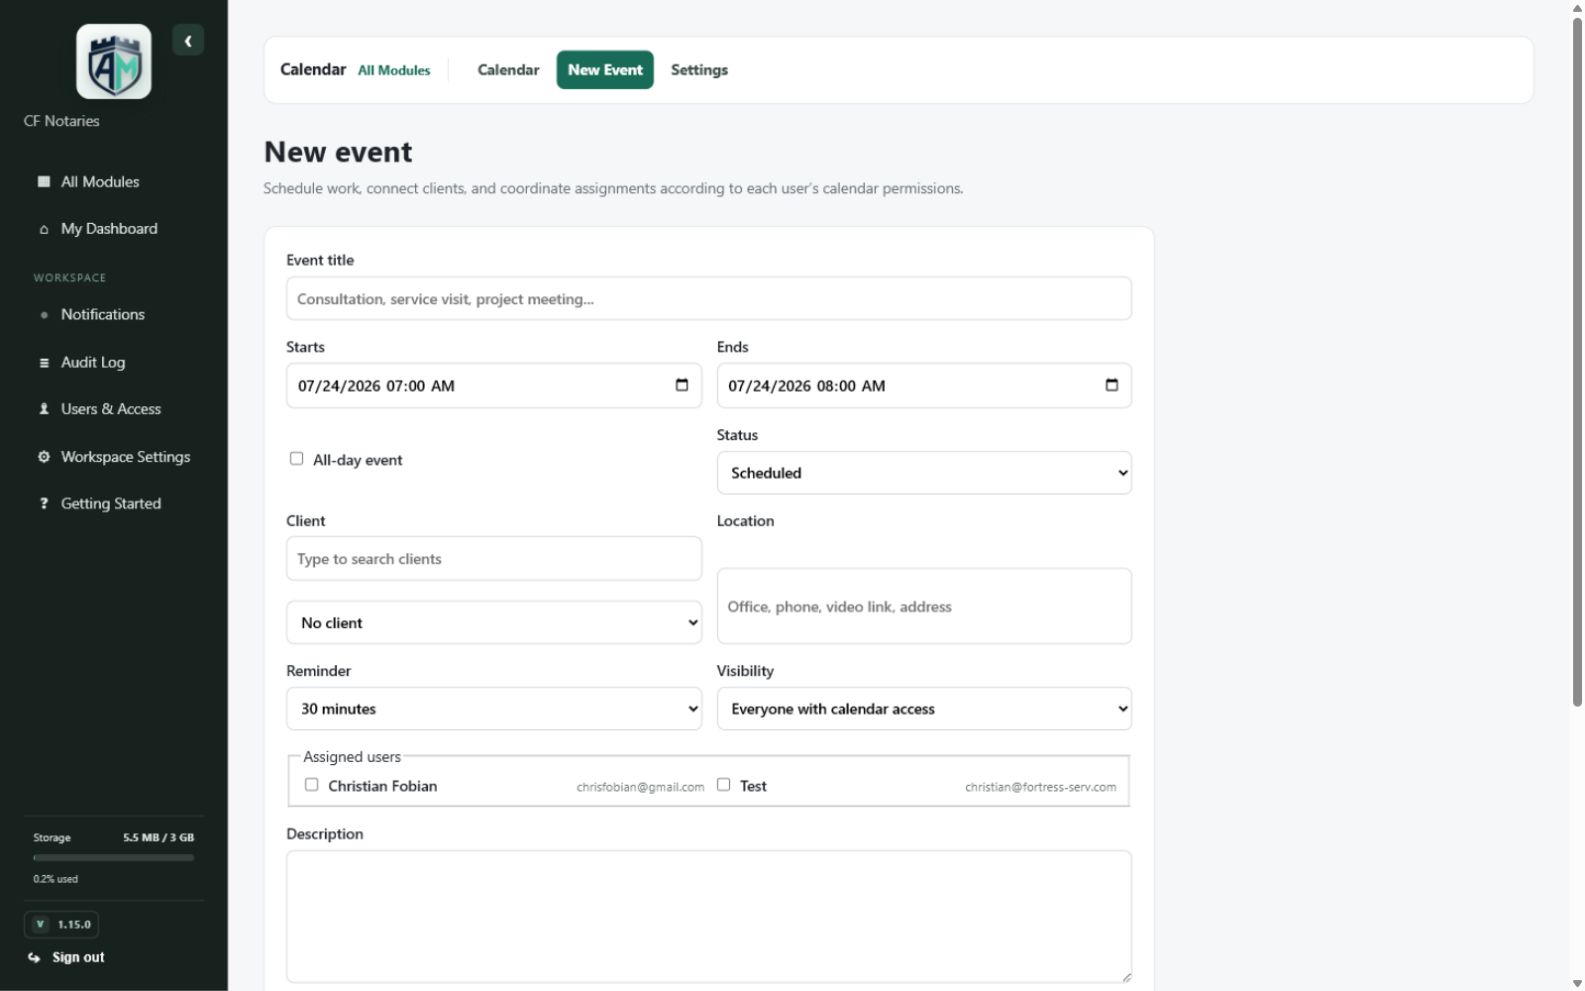Open the Starts date picker calendar icon

681,385
